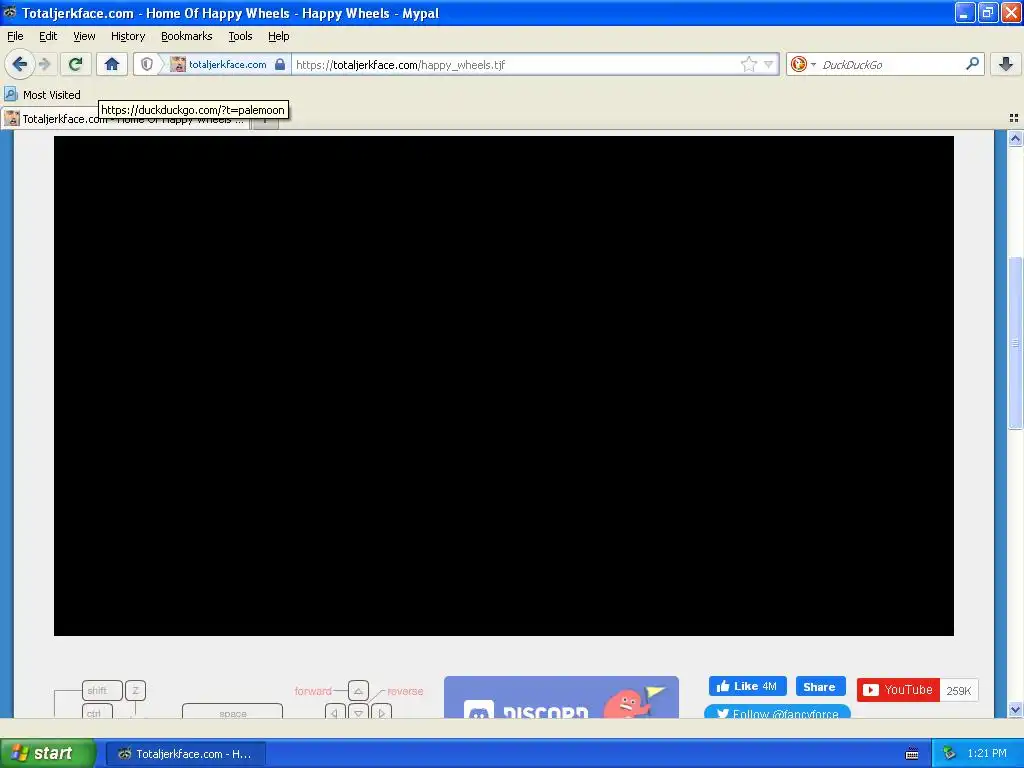Open the Windows start button

(x=48, y=753)
